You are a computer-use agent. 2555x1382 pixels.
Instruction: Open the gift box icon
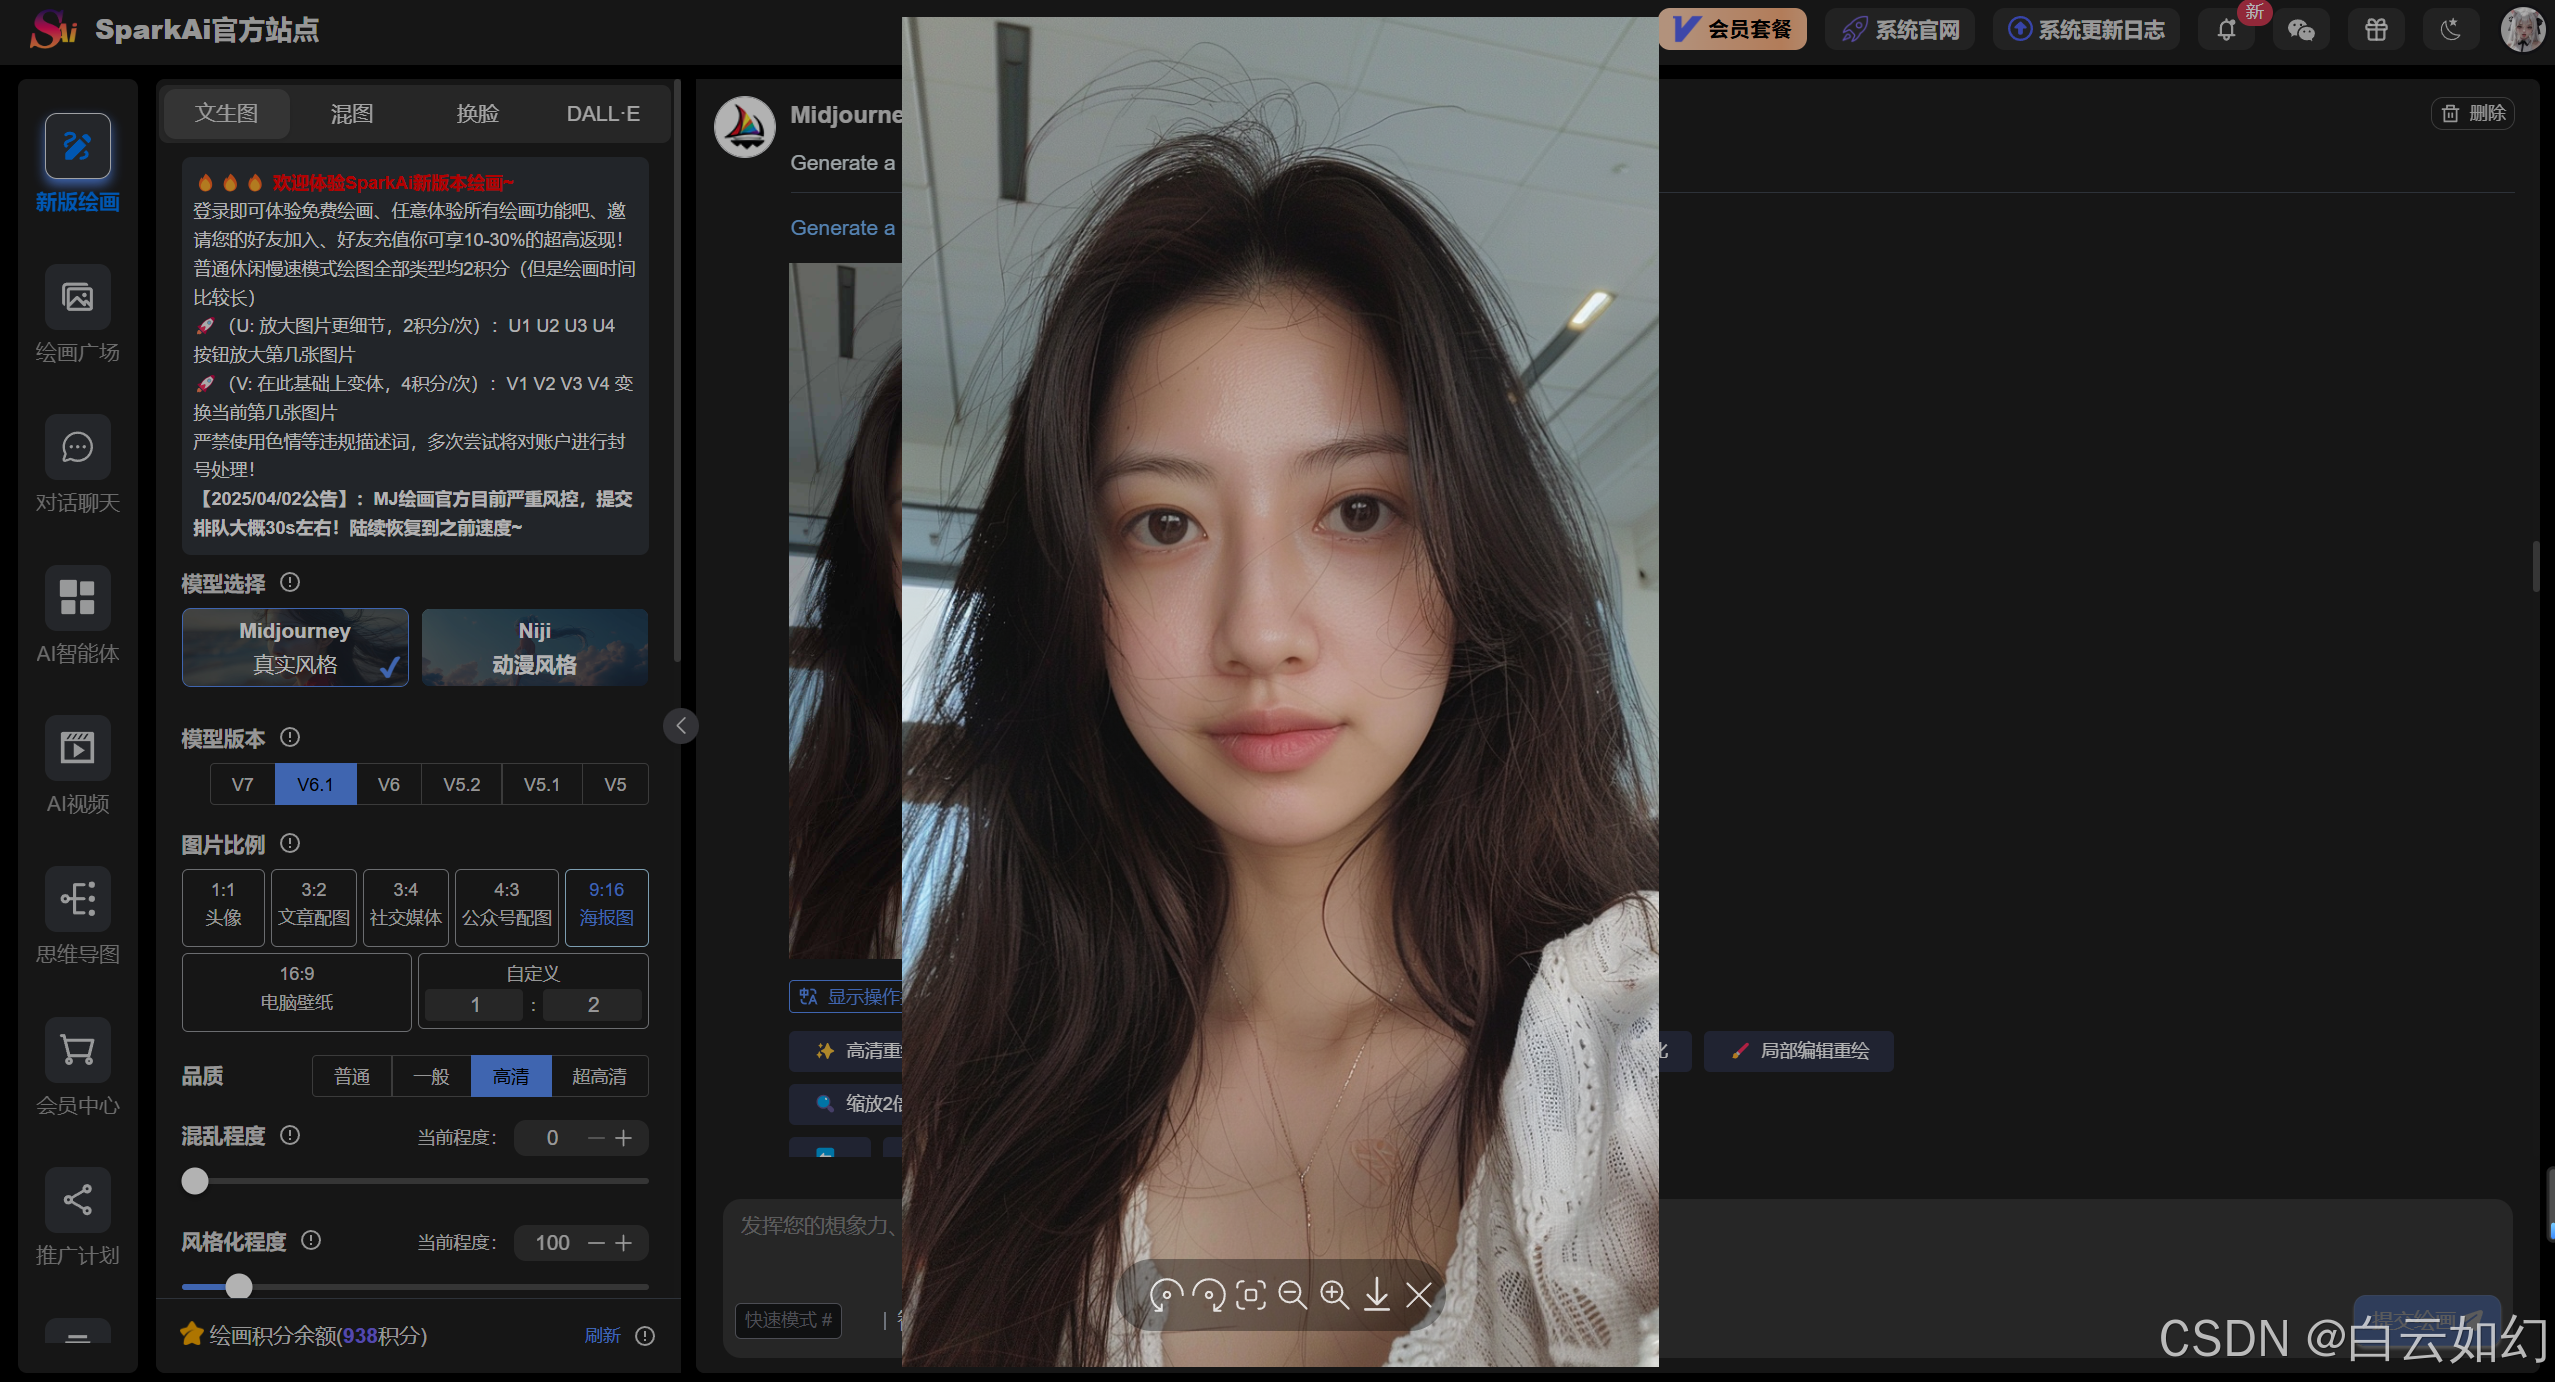point(2376,30)
